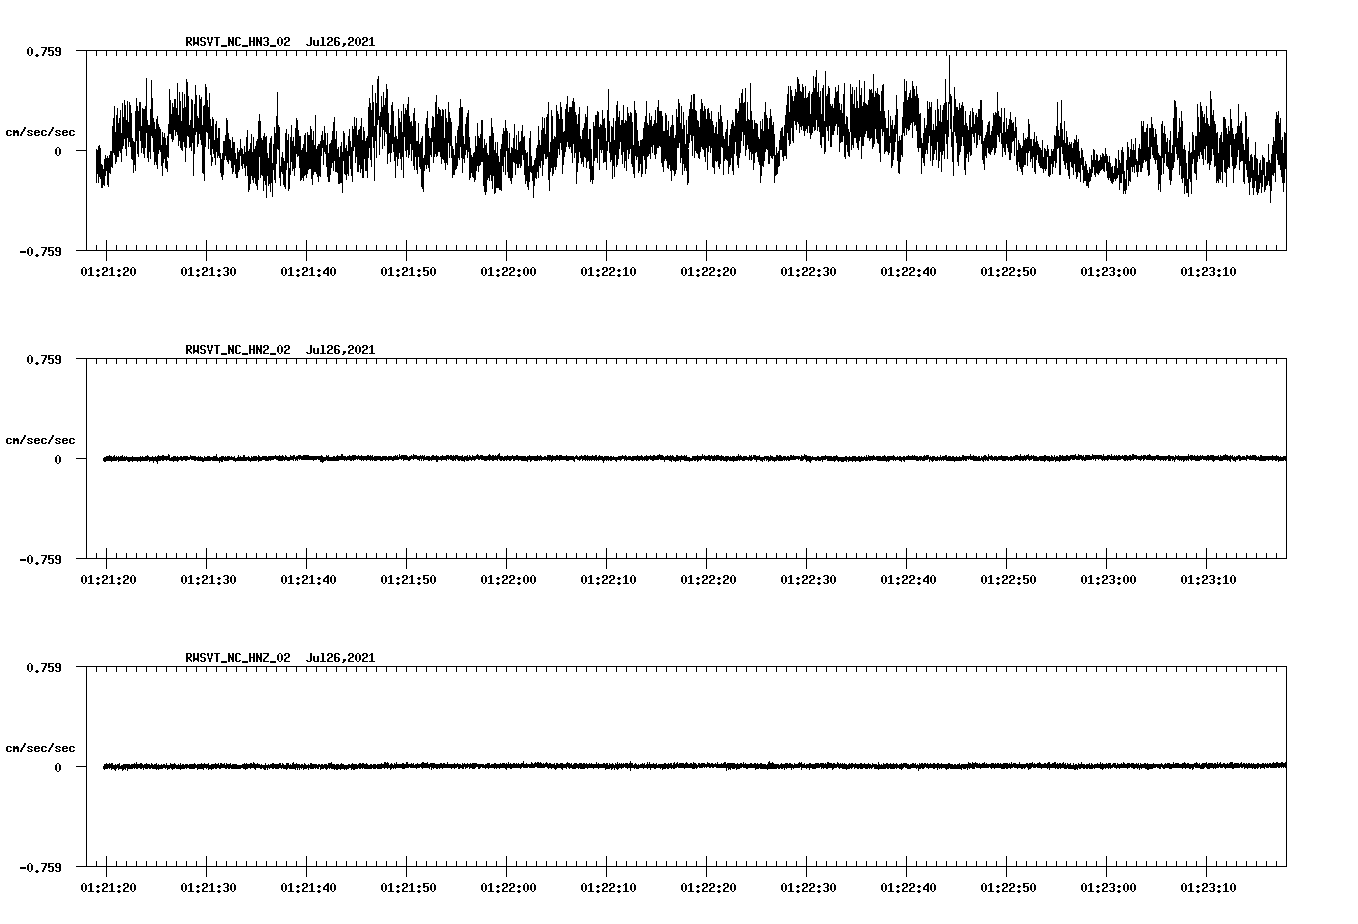This screenshot has width=1358, height=924.
Task: Click the 01:21:20 time label under top plot
Action: click(x=110, y=270)
